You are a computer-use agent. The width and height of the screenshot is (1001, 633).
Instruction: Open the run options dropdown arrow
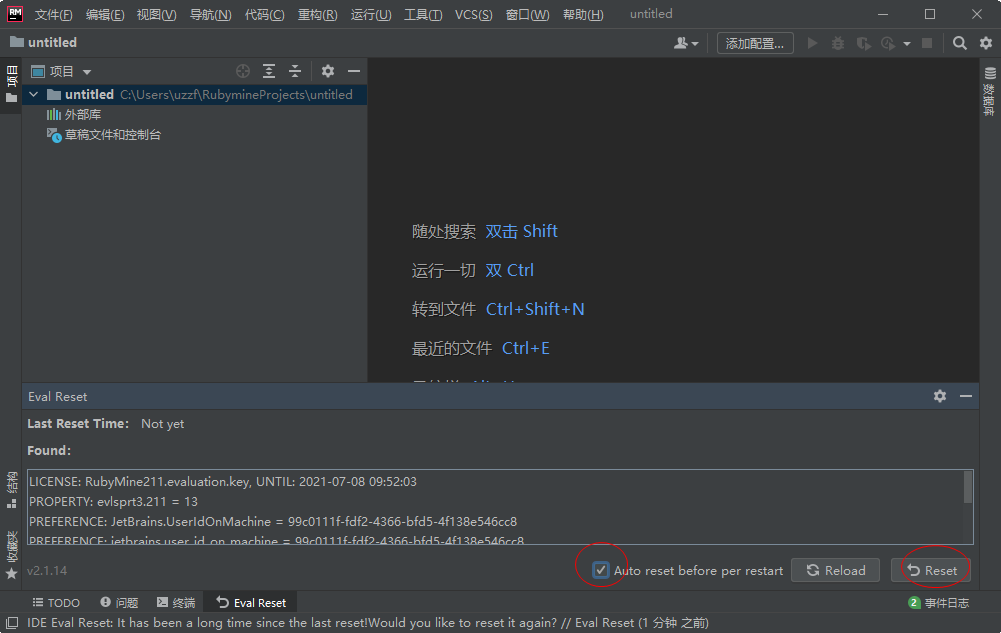[x=907, y=43]
